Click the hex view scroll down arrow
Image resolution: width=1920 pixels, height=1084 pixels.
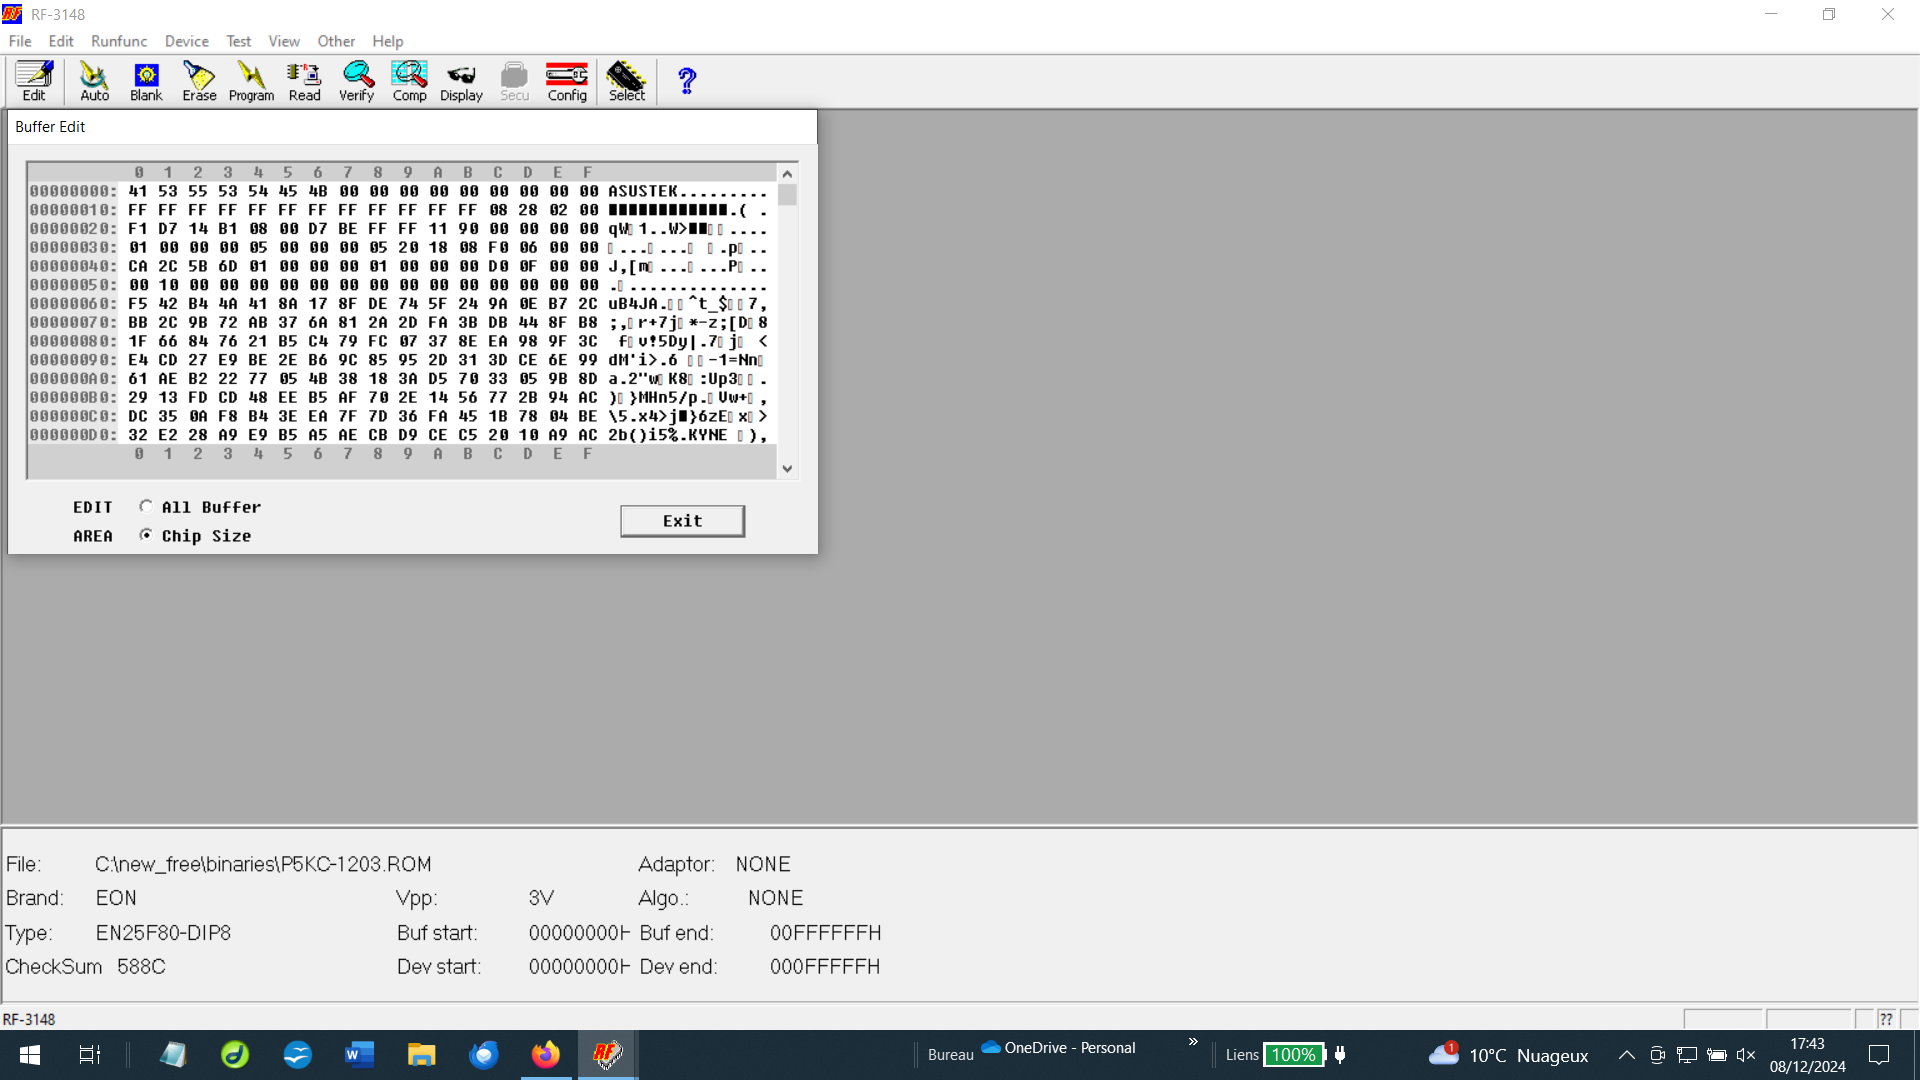click(x=787, y=469)
